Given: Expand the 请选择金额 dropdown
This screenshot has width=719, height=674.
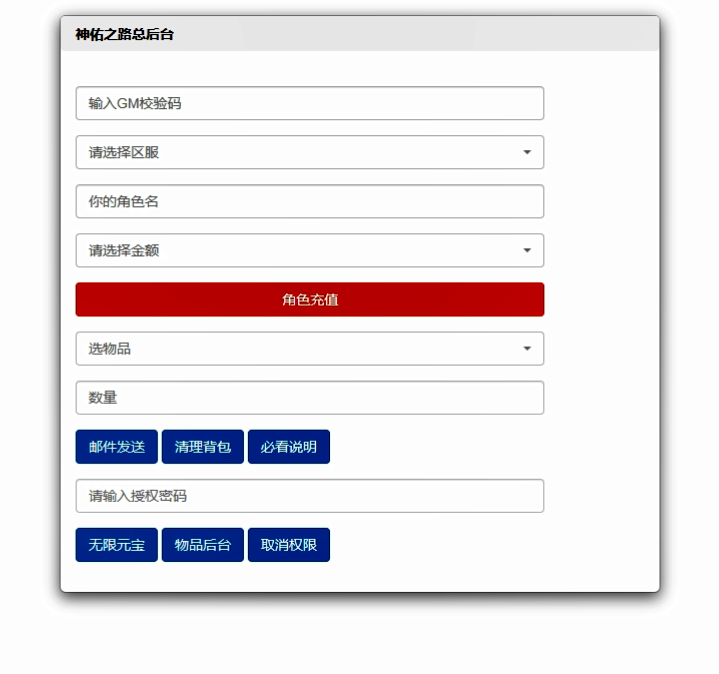Looking at the screenshot, I should point(310,250).
